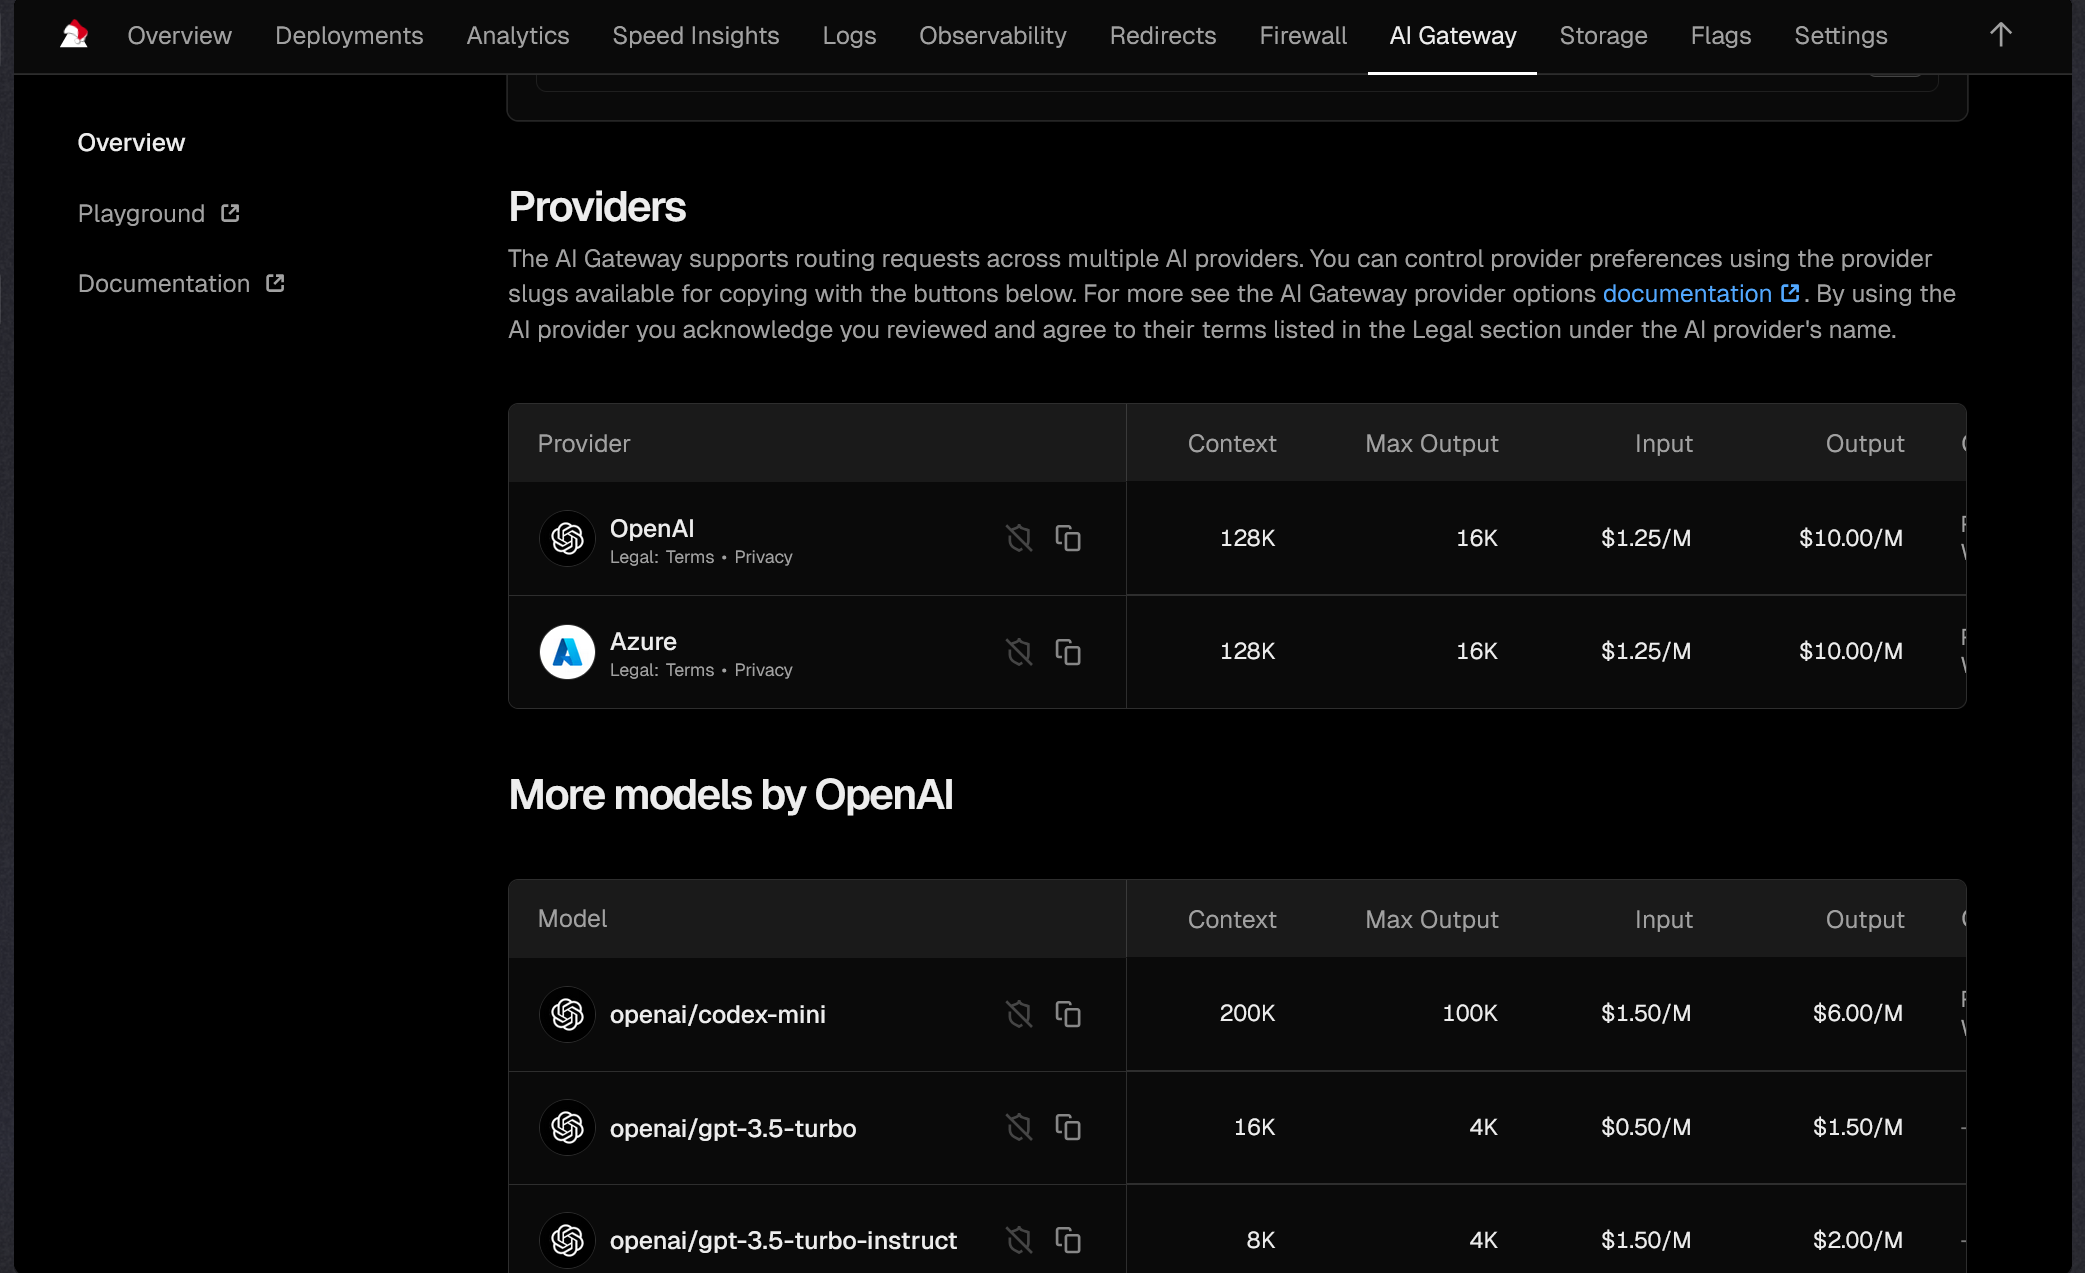Copy the openai/gpt-3.5-turbo-instruct model name

click(x=1068, y=1240)
